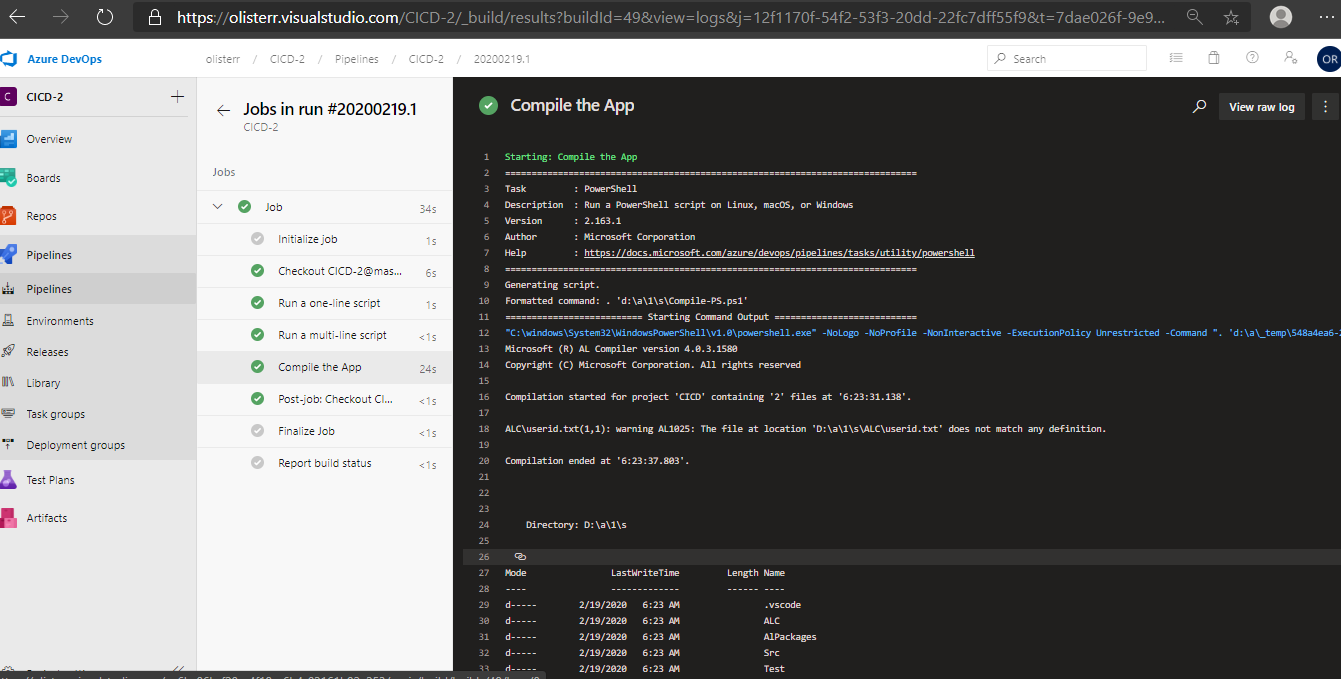This screenshot has height=679, width=1341.
Task: Collapse the Job tree chevron
Action: pos(217,207)
